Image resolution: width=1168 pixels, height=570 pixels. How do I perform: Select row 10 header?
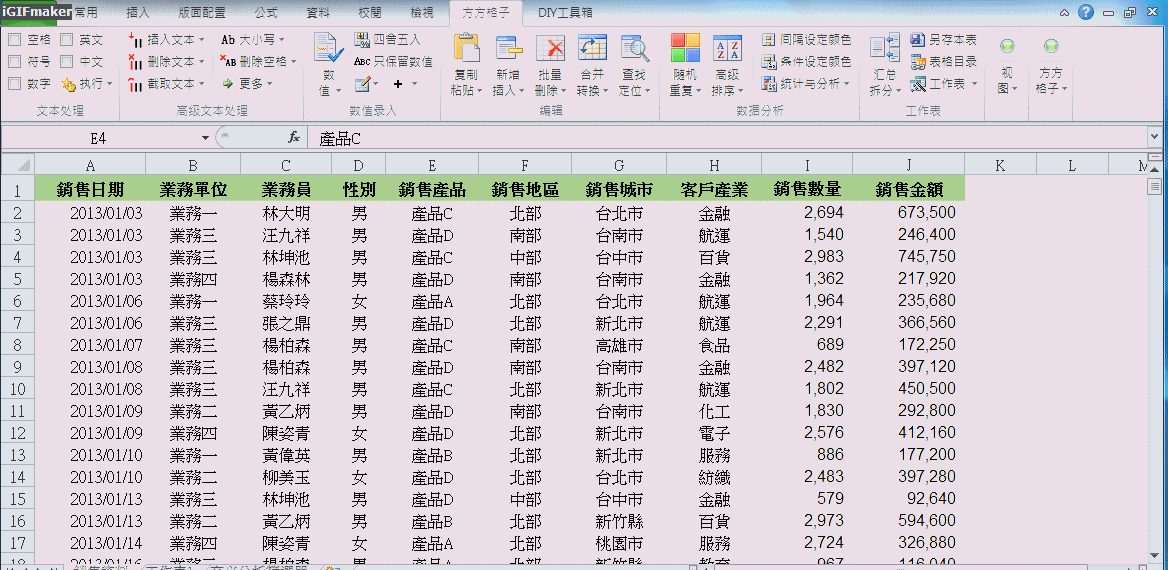coord(18,390)
